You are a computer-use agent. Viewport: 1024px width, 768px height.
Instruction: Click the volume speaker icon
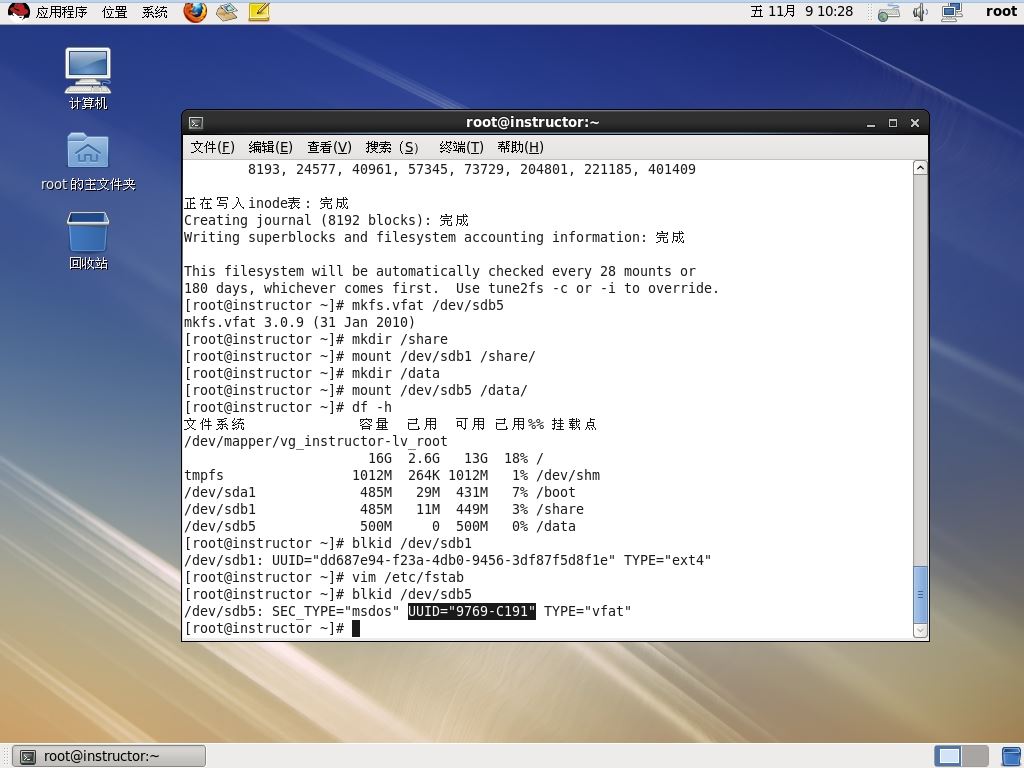tap(920, 12)
